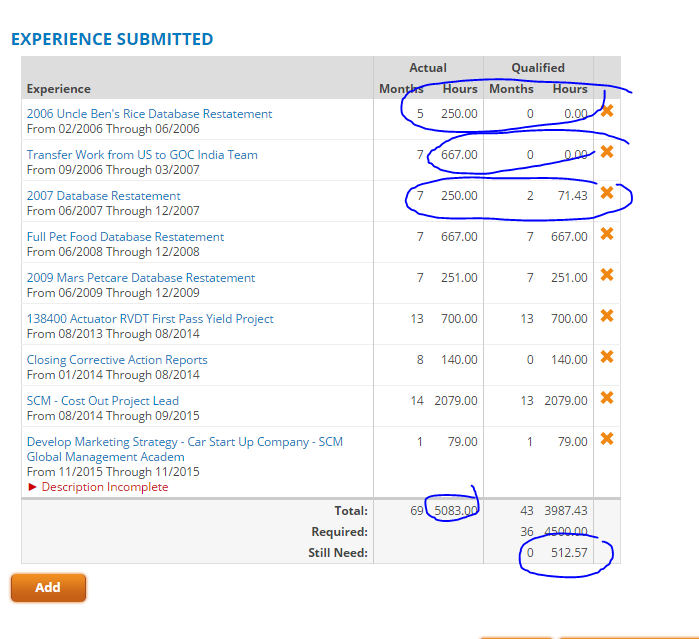The image size is (699, 639).
Task: Expand the red Description Incomplete arrow
Action: click(32, 487)
